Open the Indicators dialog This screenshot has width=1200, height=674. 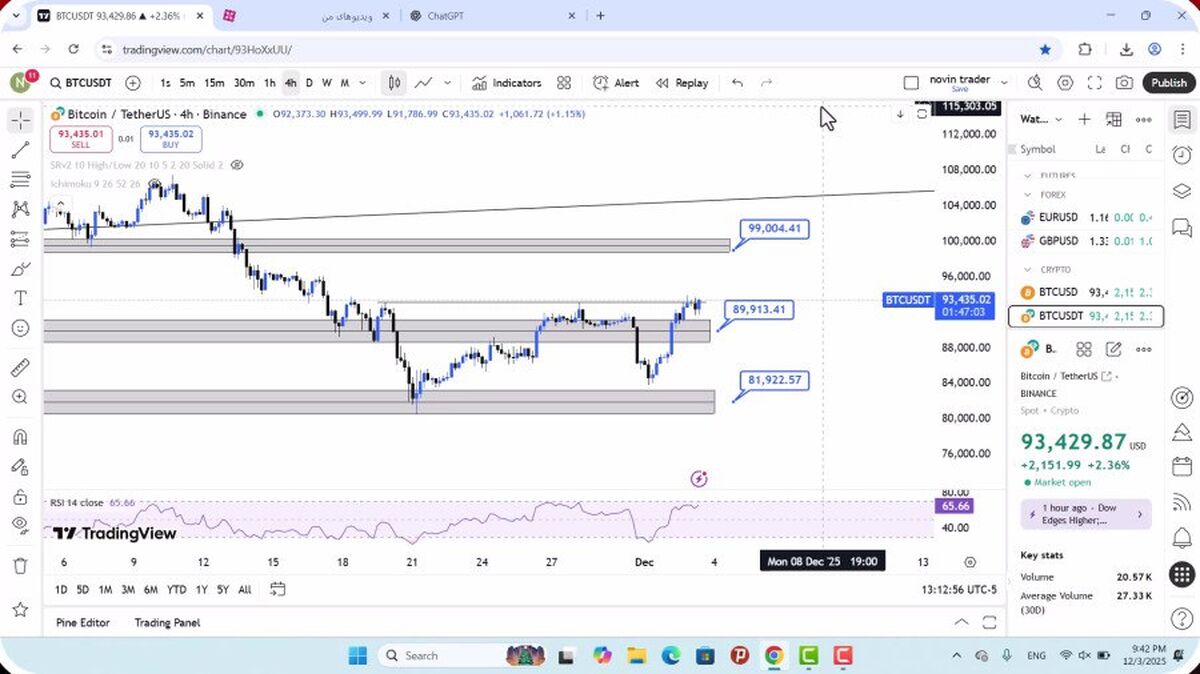(506, 83)
